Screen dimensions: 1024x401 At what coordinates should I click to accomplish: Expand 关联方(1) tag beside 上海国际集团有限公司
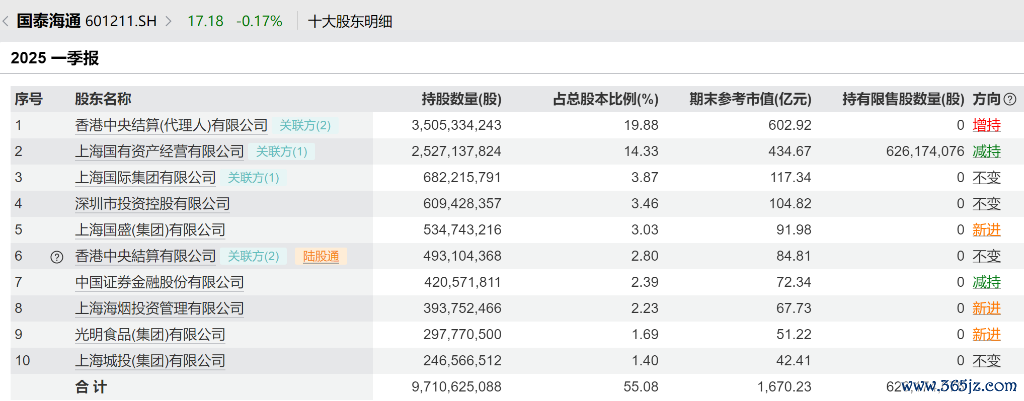253,178
